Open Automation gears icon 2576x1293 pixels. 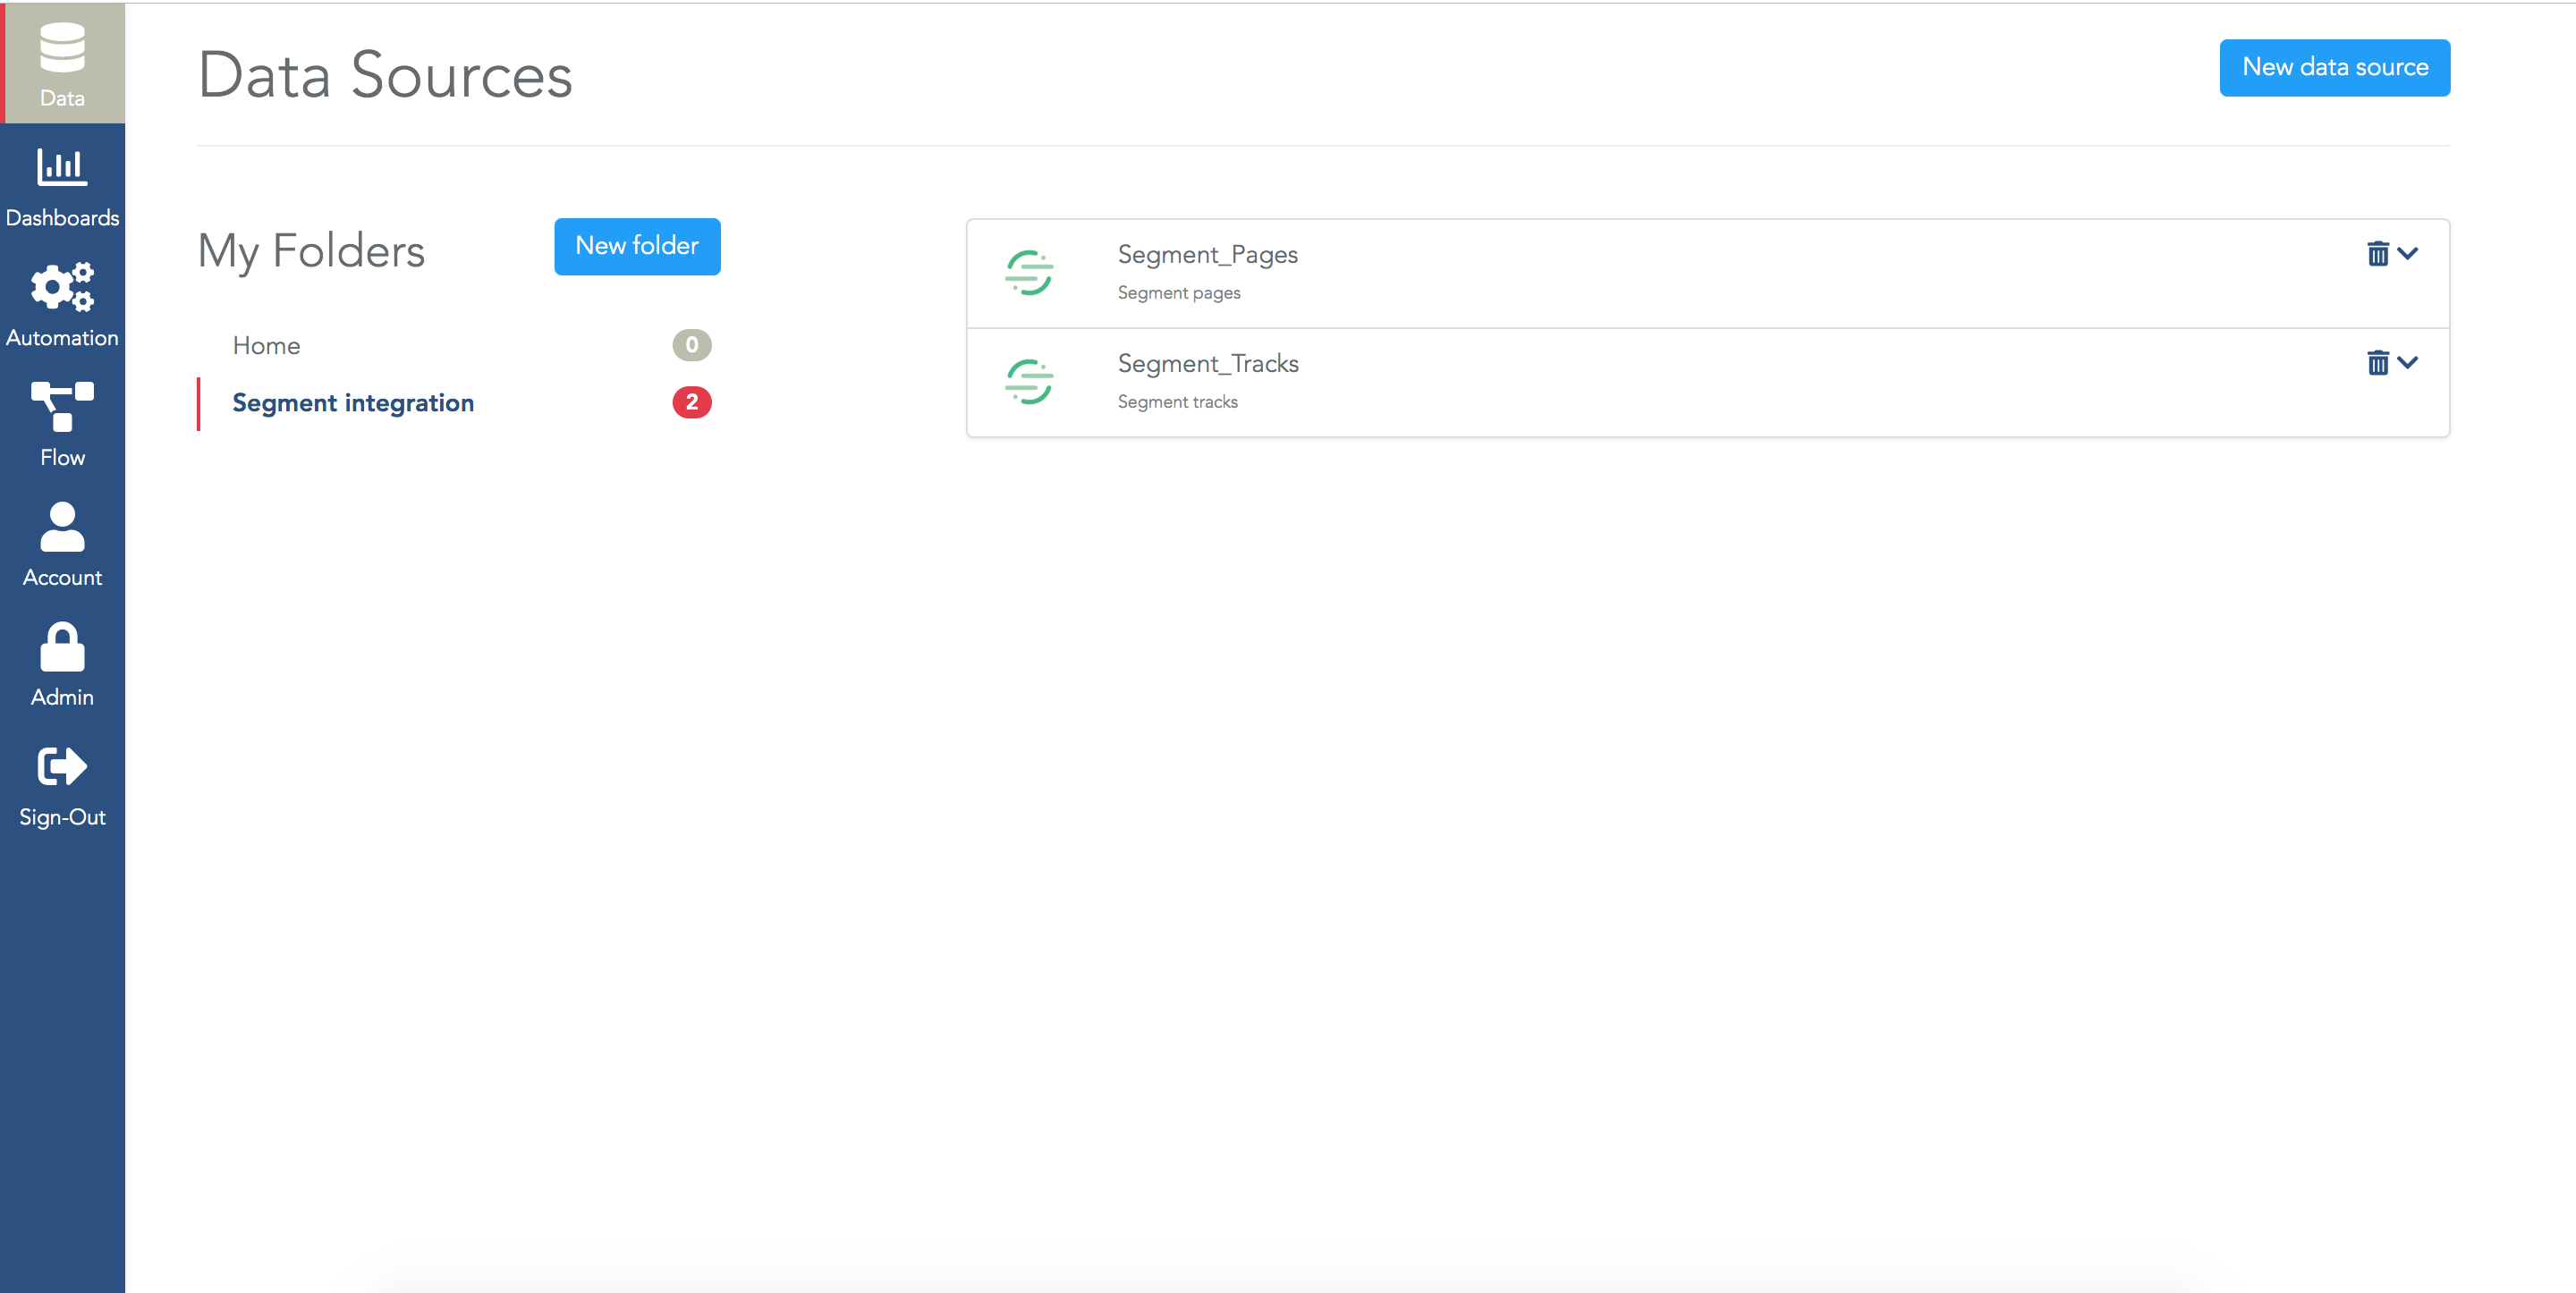point(62,287)
